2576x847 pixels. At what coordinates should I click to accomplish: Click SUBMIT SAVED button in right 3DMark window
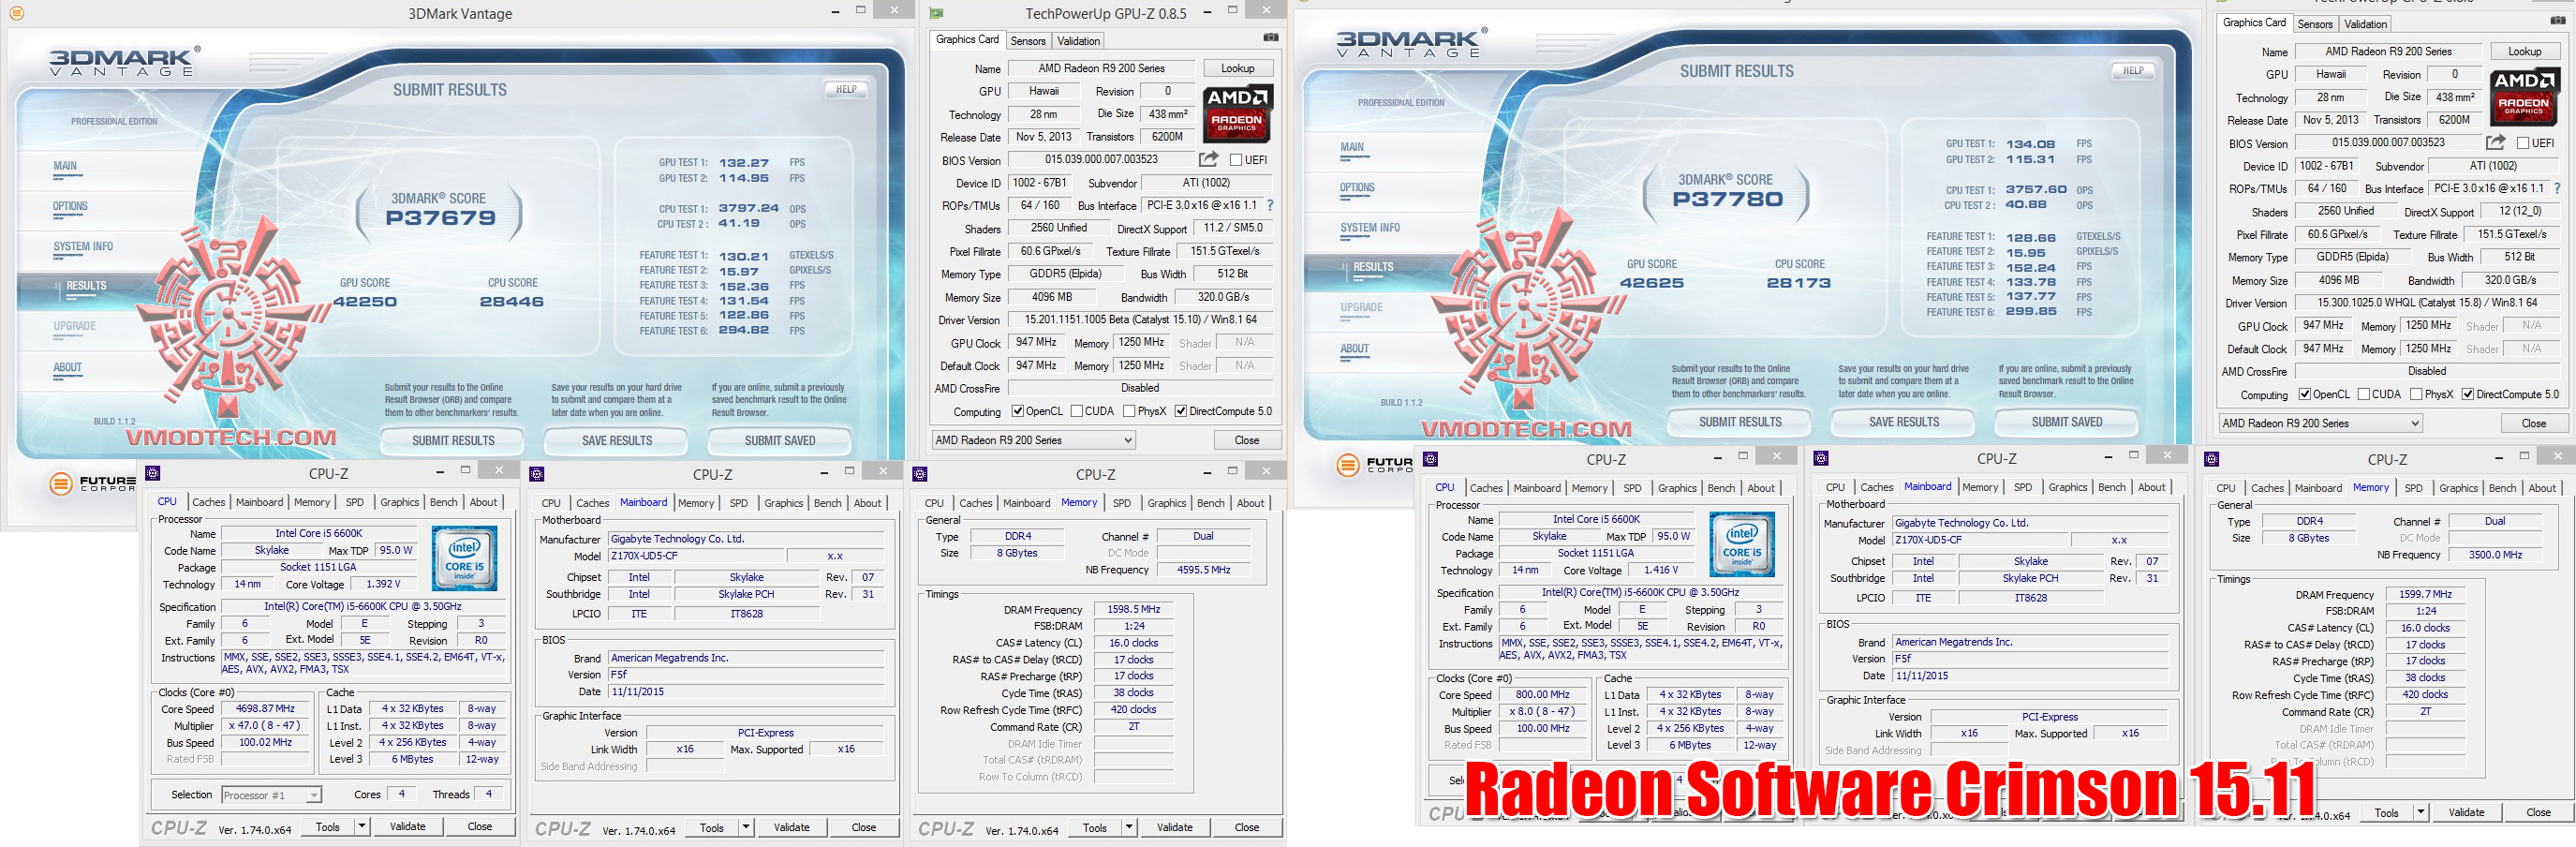tap(2067, 422)
